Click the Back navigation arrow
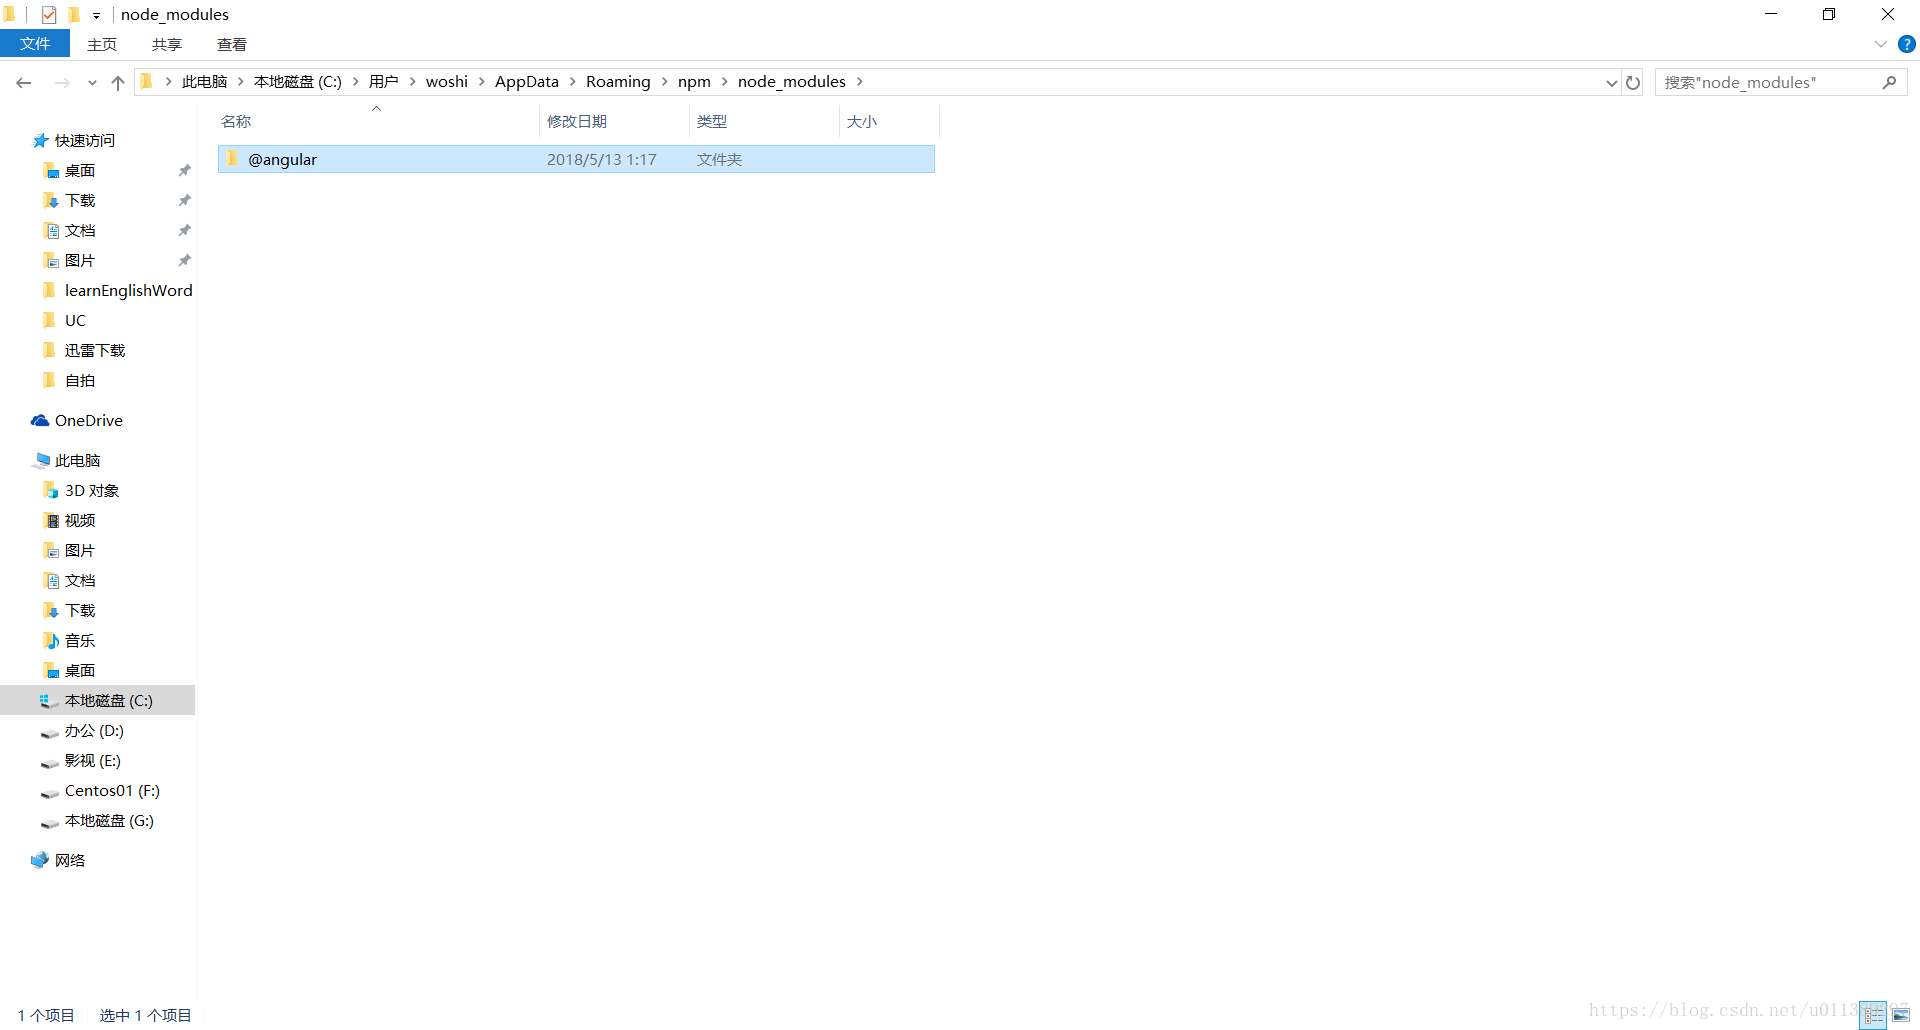This screenshot has width=1920, height=1030. 24,82
